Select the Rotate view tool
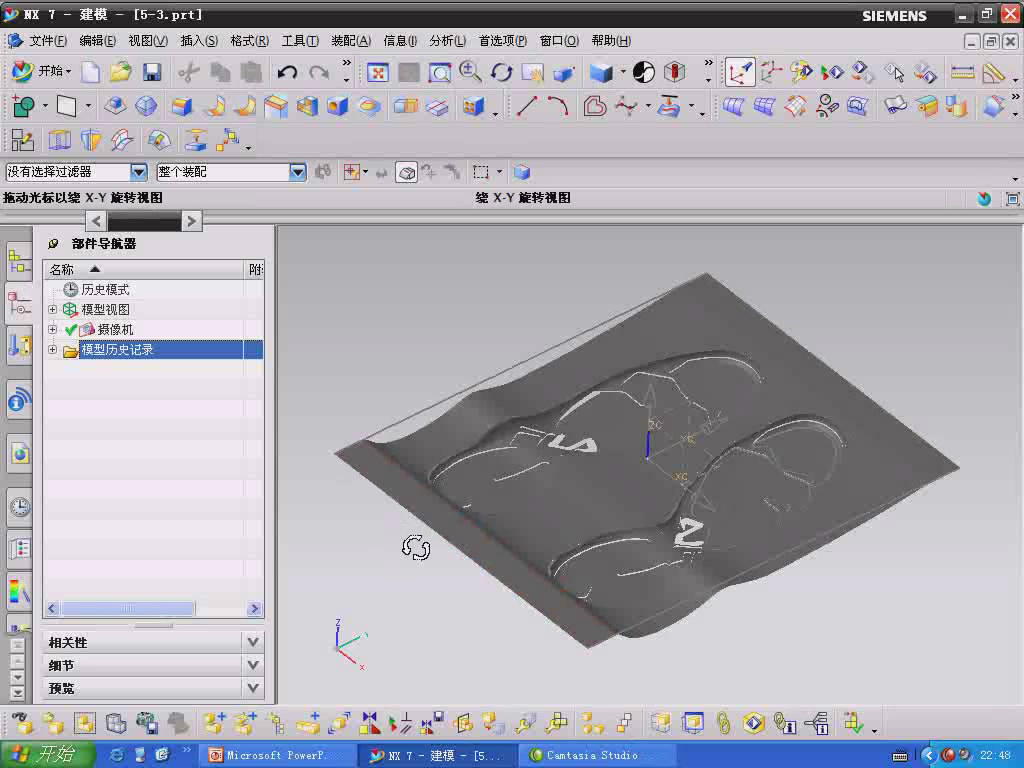This screenshot has width=1024, height=768. [502, 72]
